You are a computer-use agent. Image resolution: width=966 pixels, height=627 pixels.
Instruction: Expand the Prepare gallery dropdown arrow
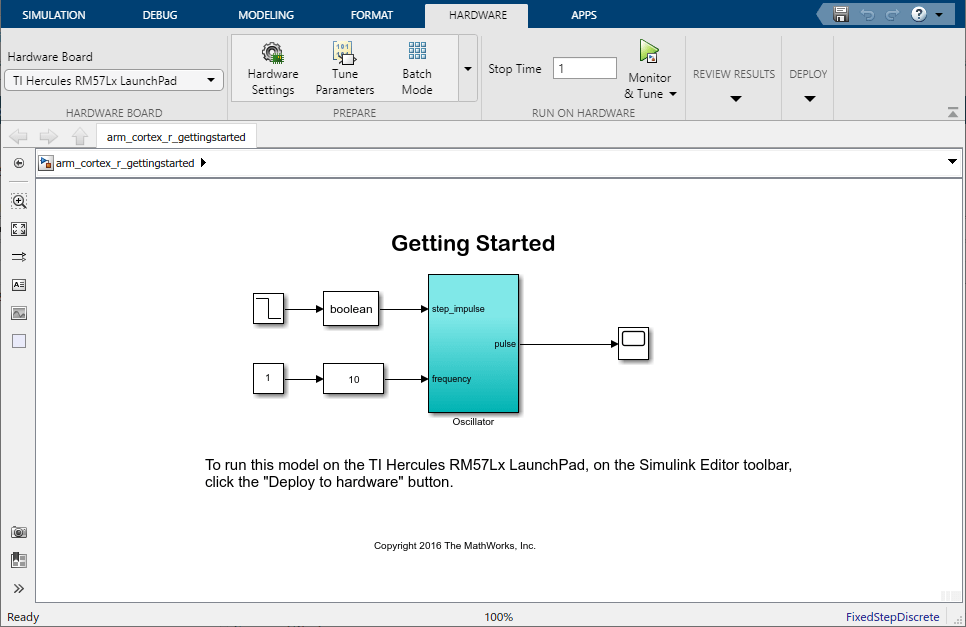(x=467, y=69)
